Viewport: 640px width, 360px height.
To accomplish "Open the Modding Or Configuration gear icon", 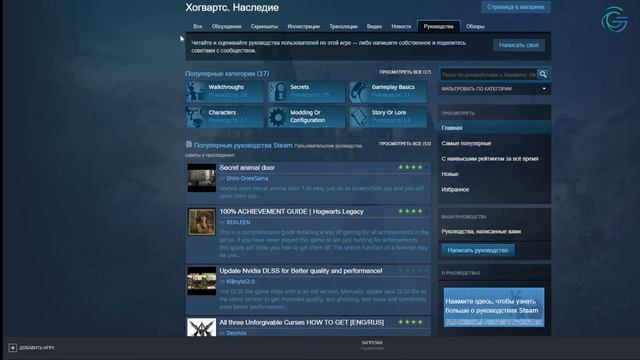I will click(x=278, y=117).
